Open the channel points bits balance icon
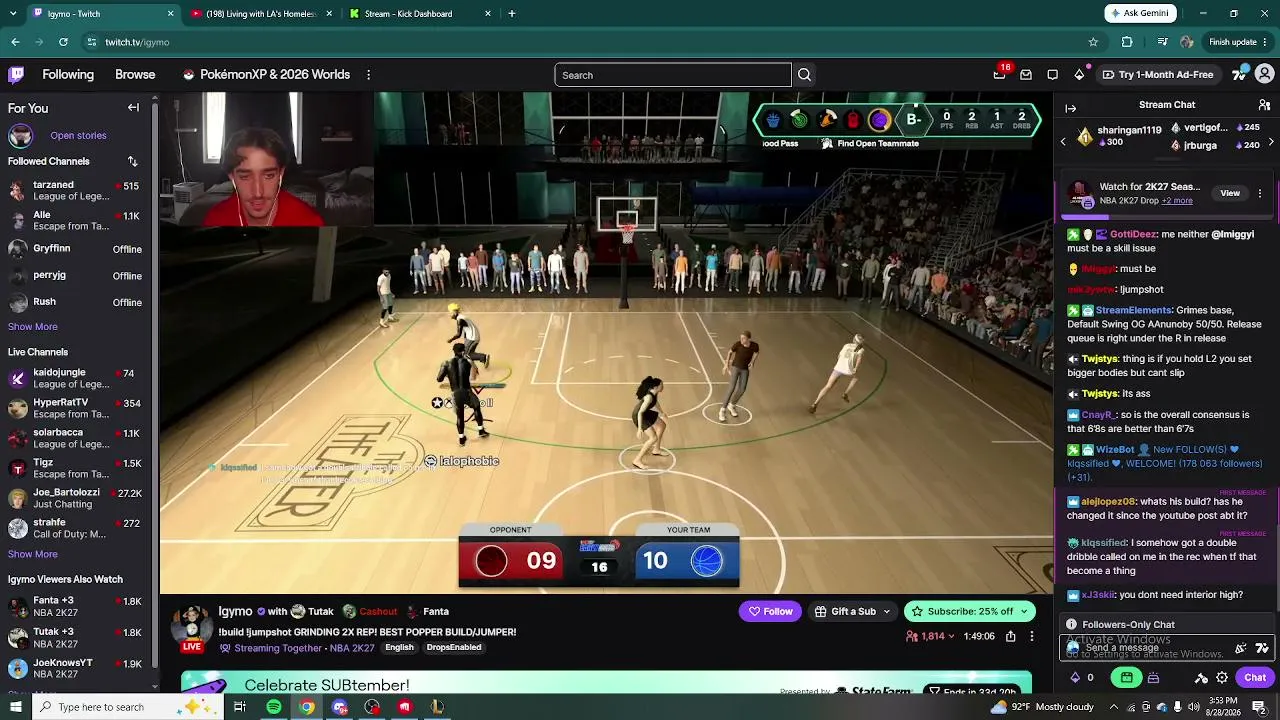Viewport: 1280px width, 720px height. pos(1076,678)
